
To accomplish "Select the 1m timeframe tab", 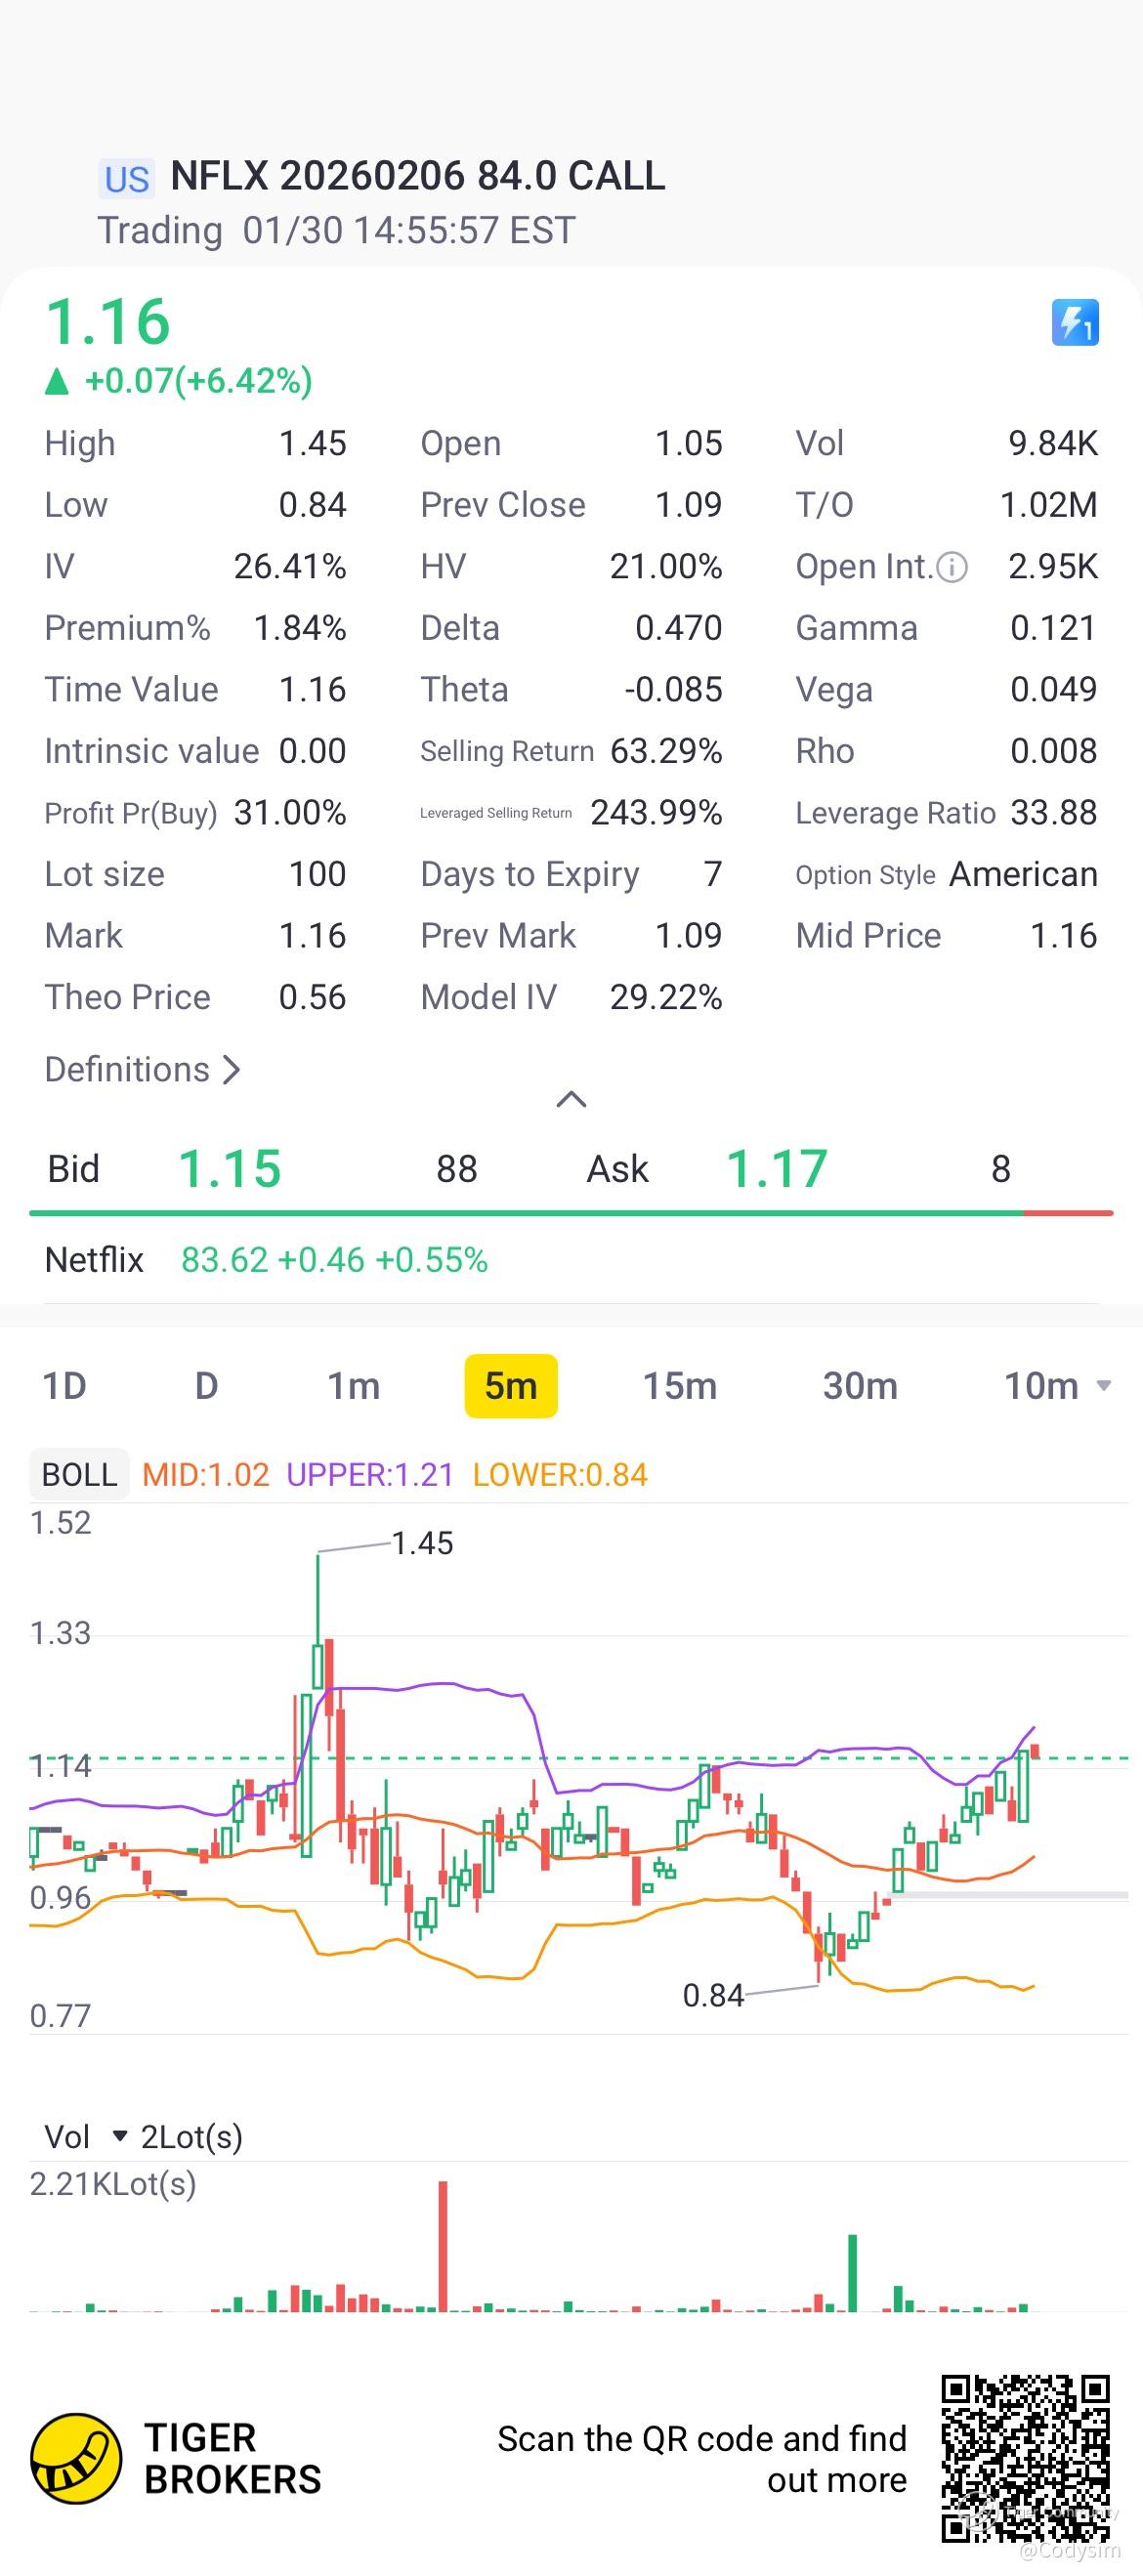I will (354, 1386).
